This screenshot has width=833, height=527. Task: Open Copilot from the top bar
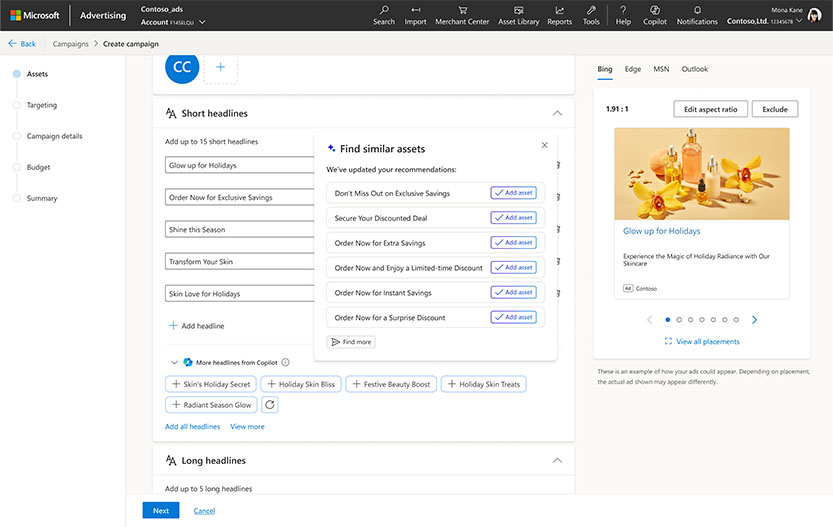(x=654, y=15)
